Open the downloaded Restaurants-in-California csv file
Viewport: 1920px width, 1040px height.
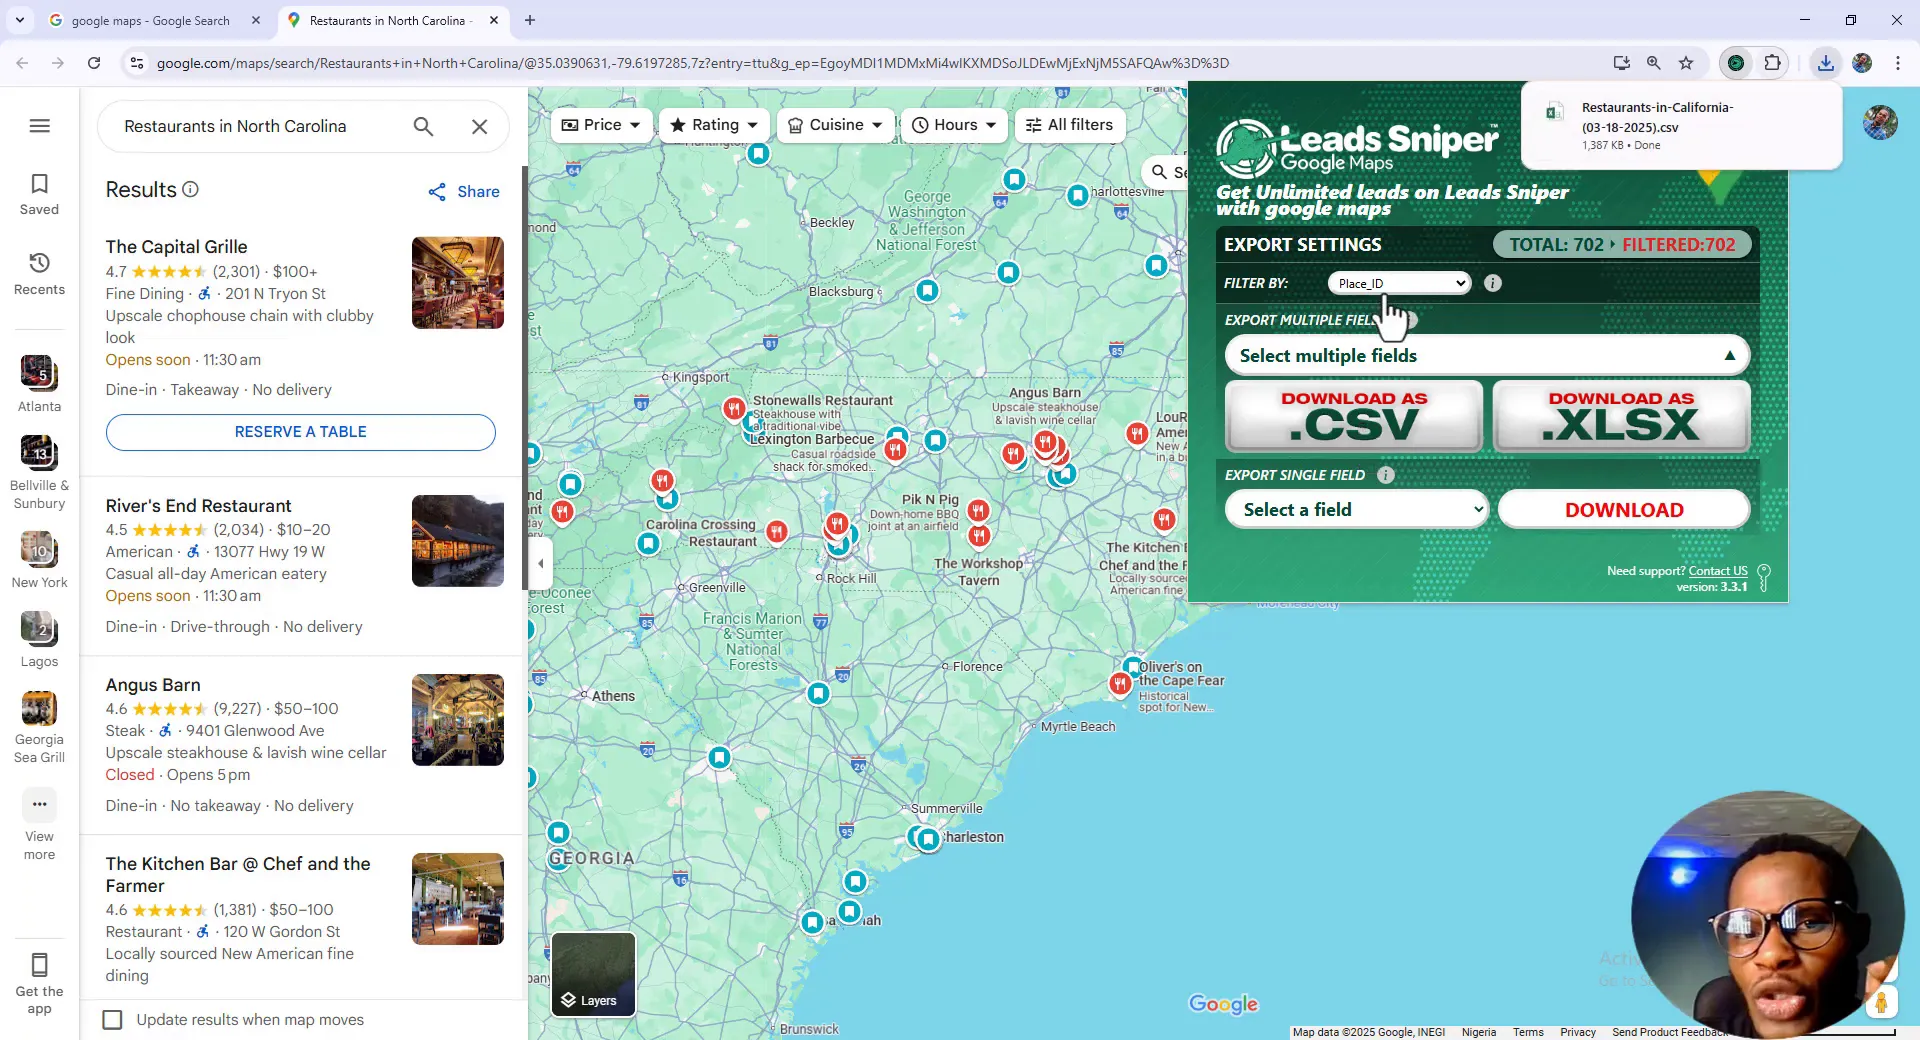(1681, 126)
